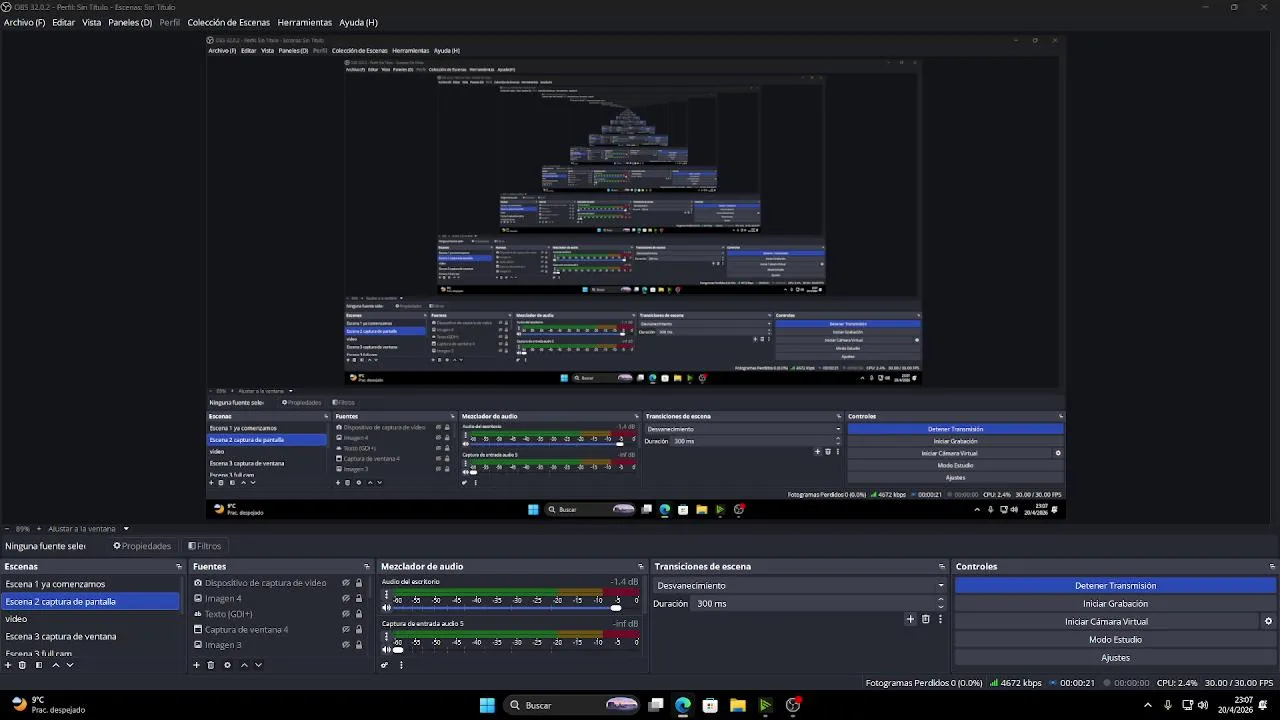Click Detener Transmisión button
Image resolution: width=1280 pixels, height=720 pixels.
[x=1115, y=586]
